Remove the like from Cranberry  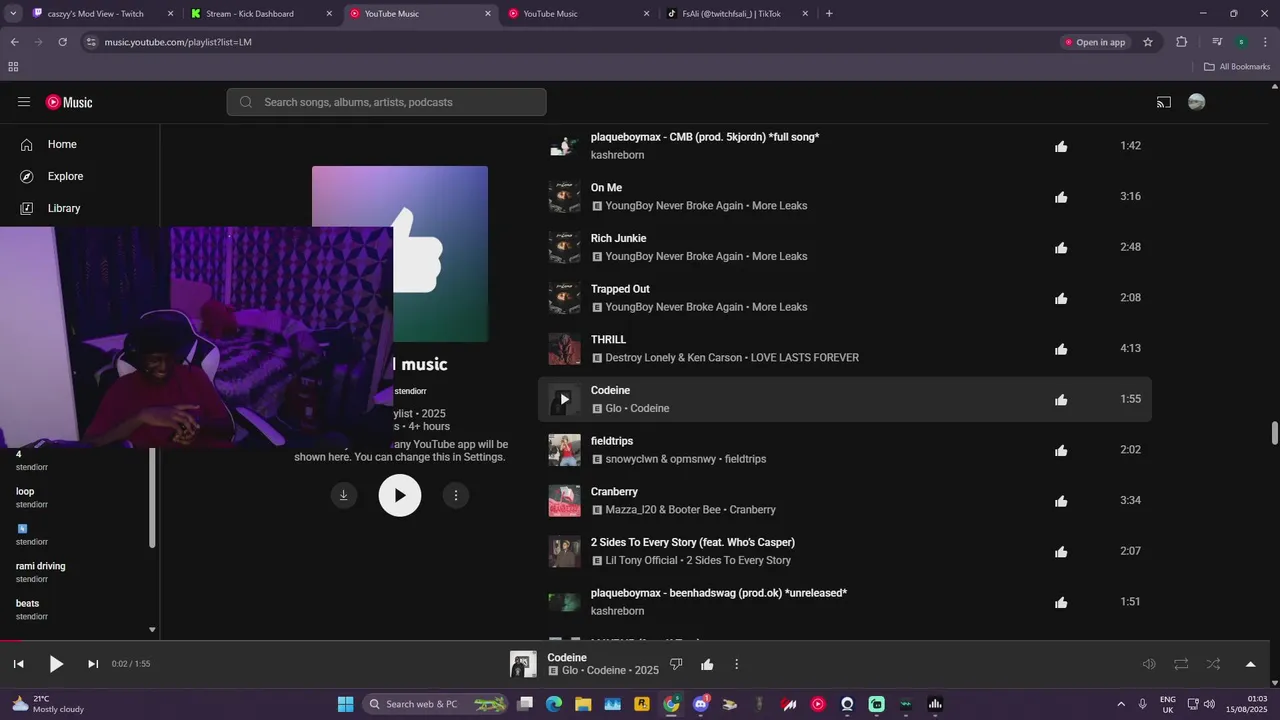click(1061, 501)
